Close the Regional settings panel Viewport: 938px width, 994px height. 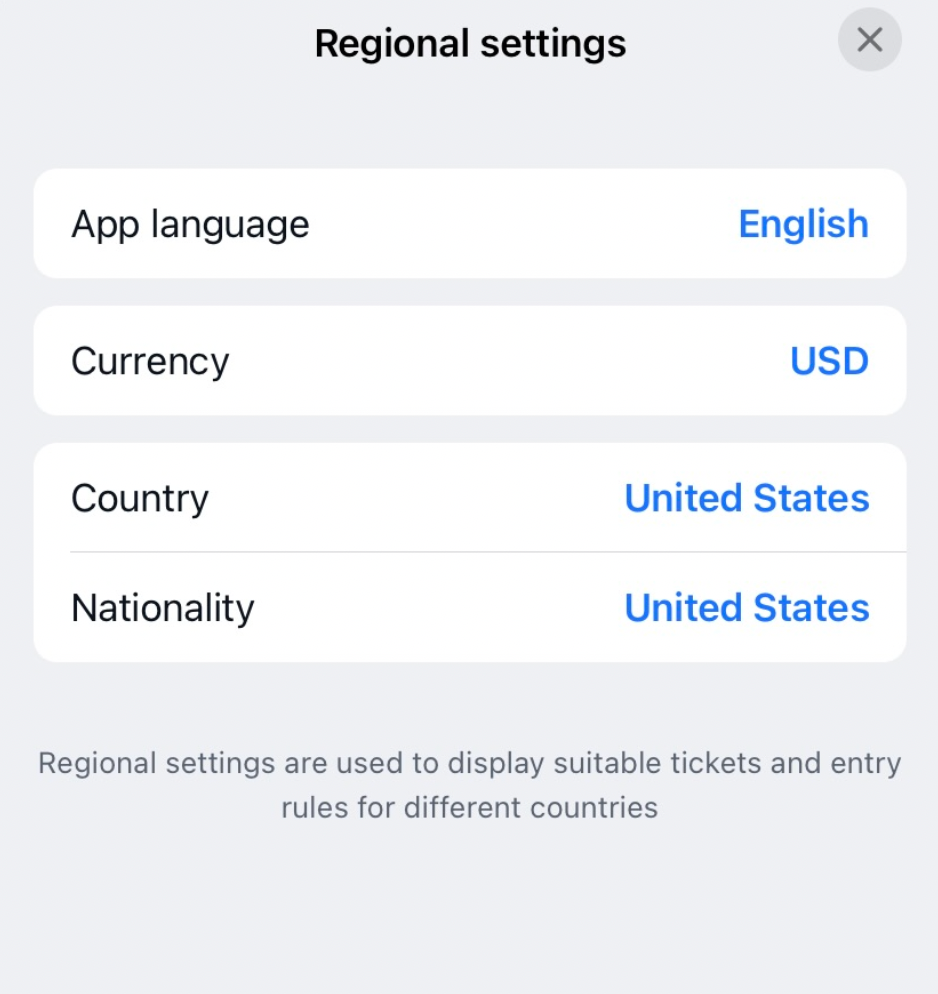869,40
